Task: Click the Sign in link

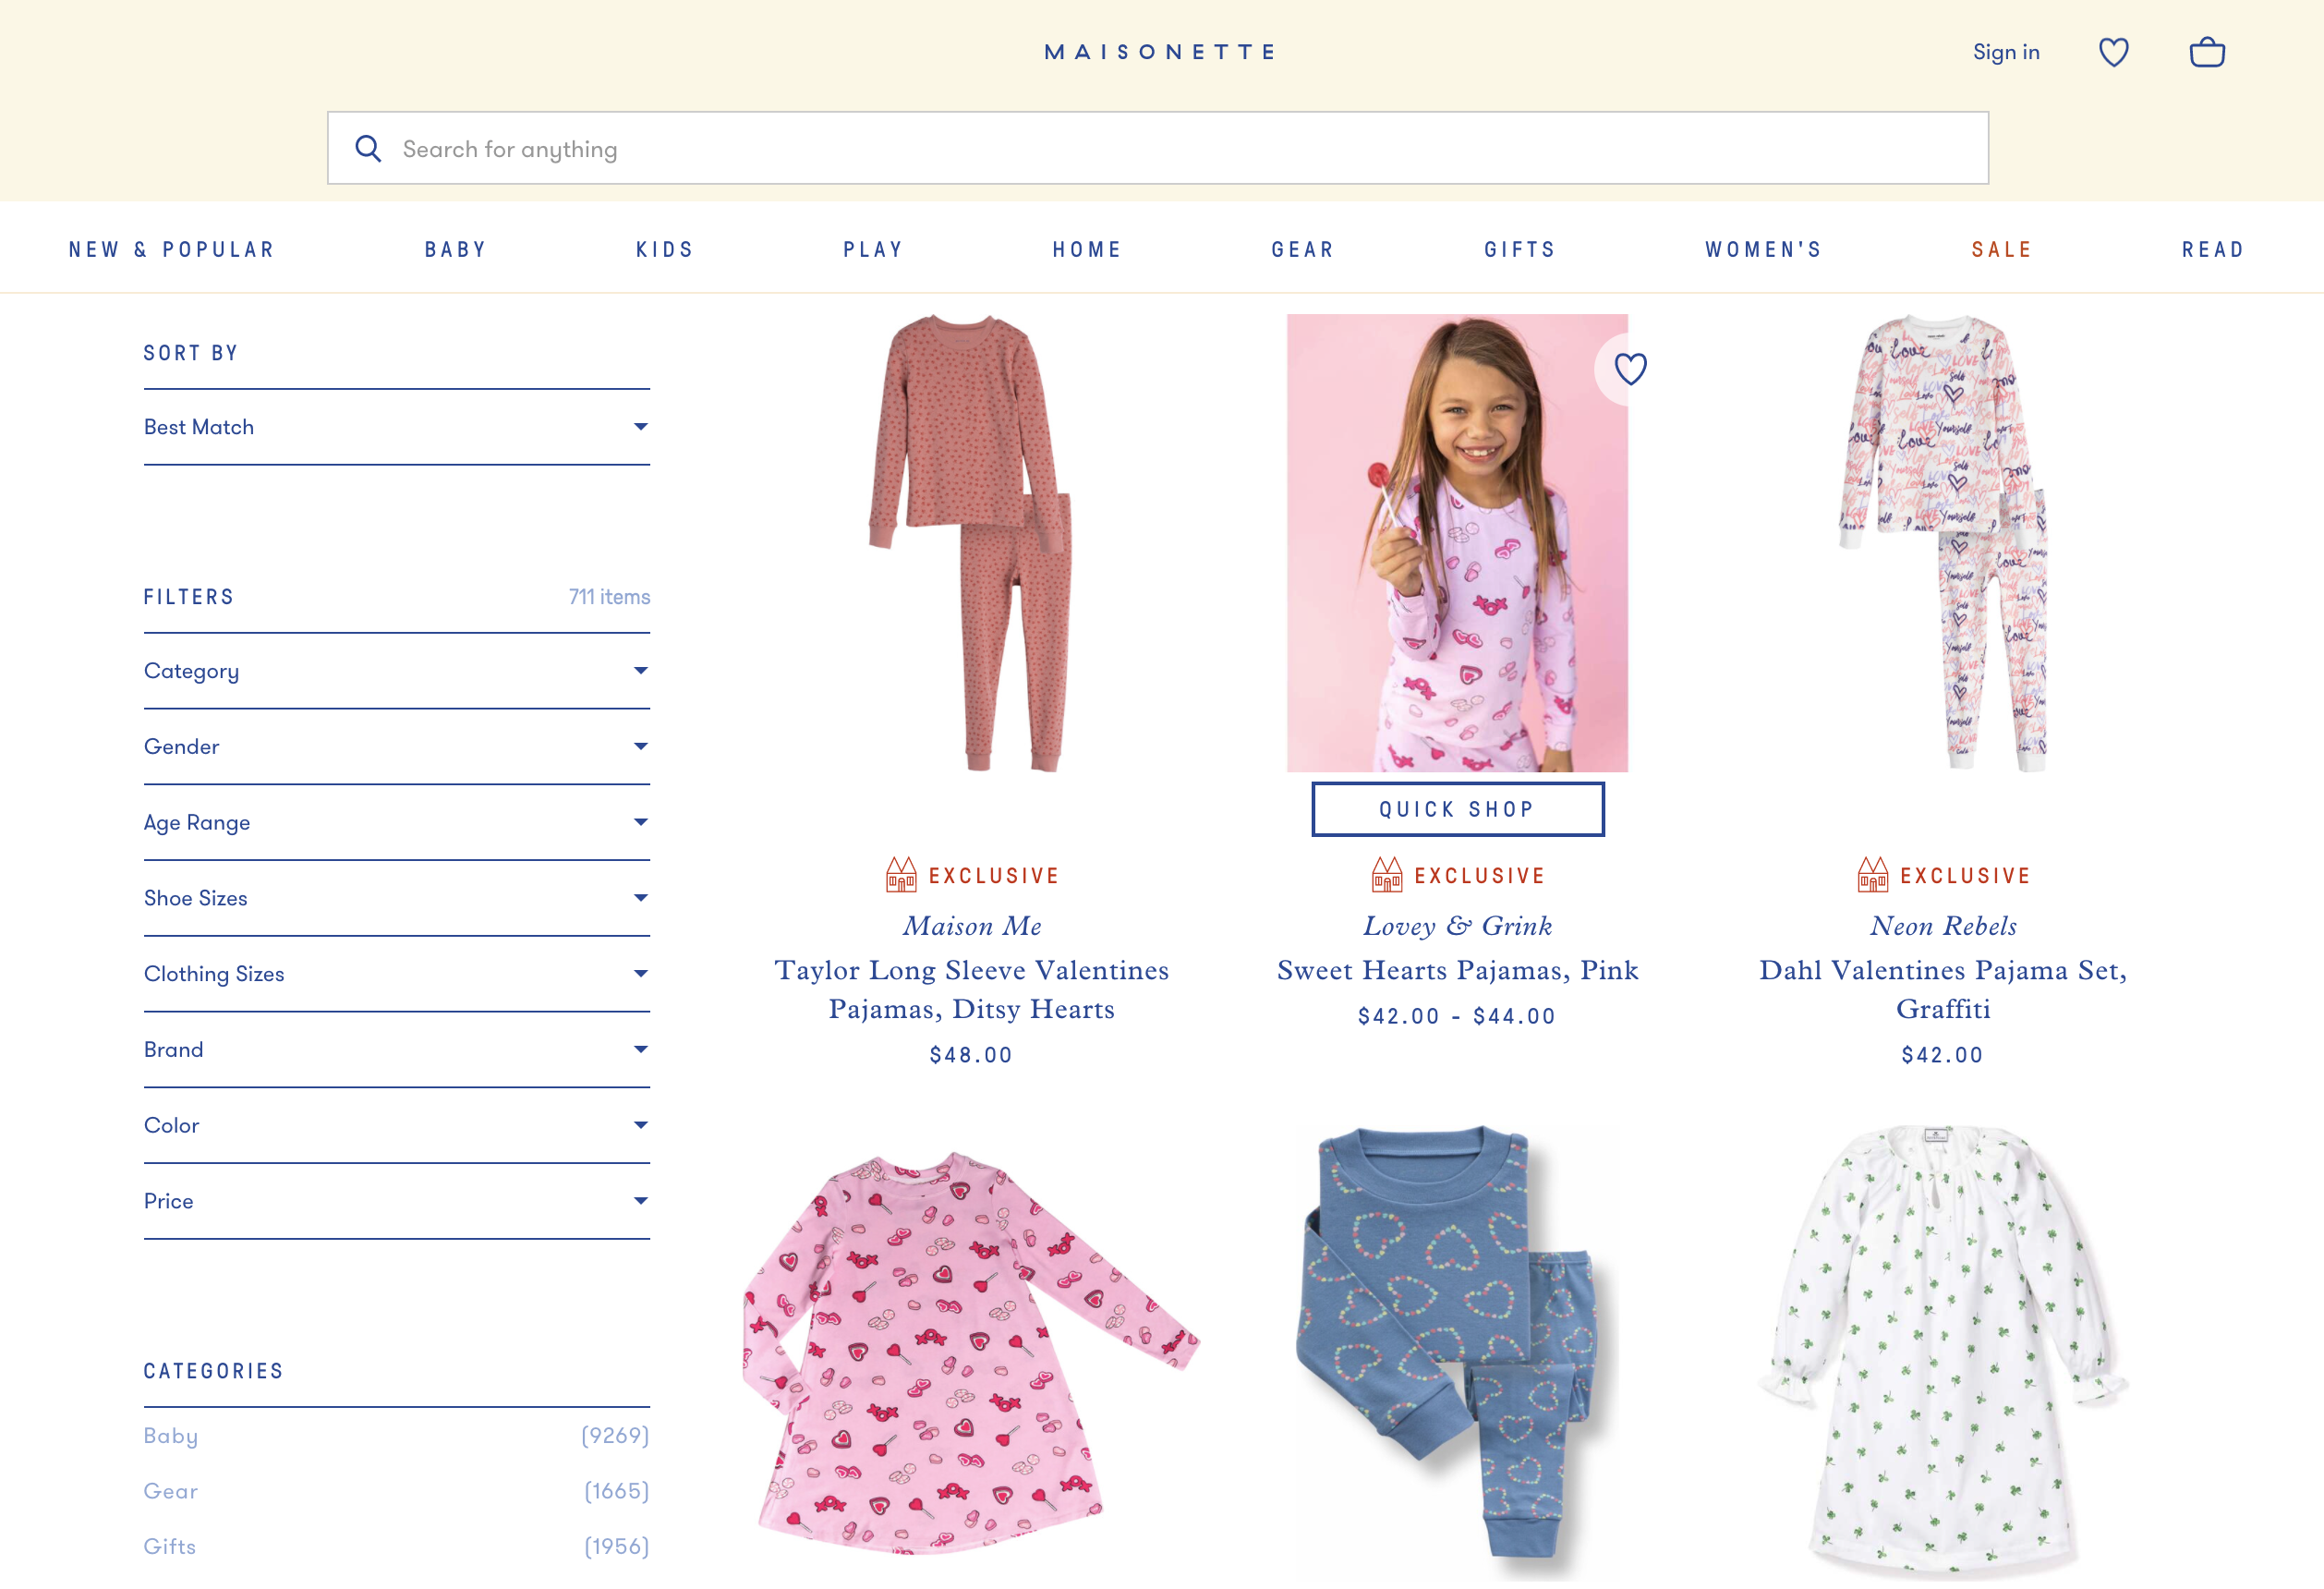Action: [x=2006, y=52]
